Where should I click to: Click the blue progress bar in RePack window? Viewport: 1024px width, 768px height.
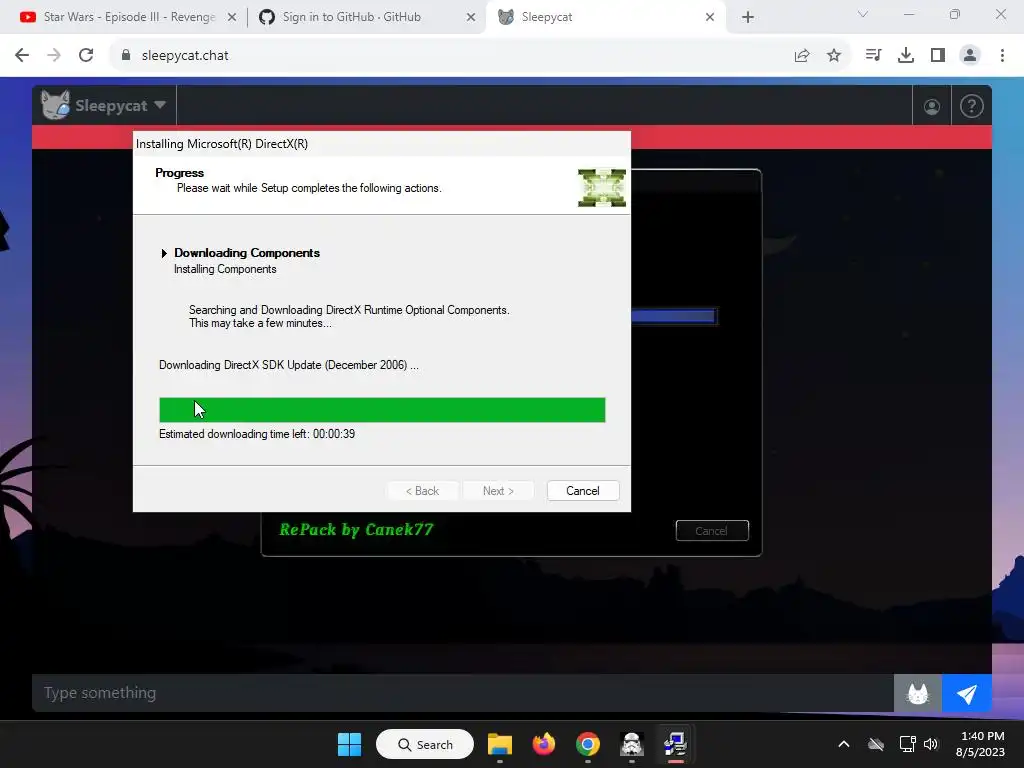[x=673, y=317]
